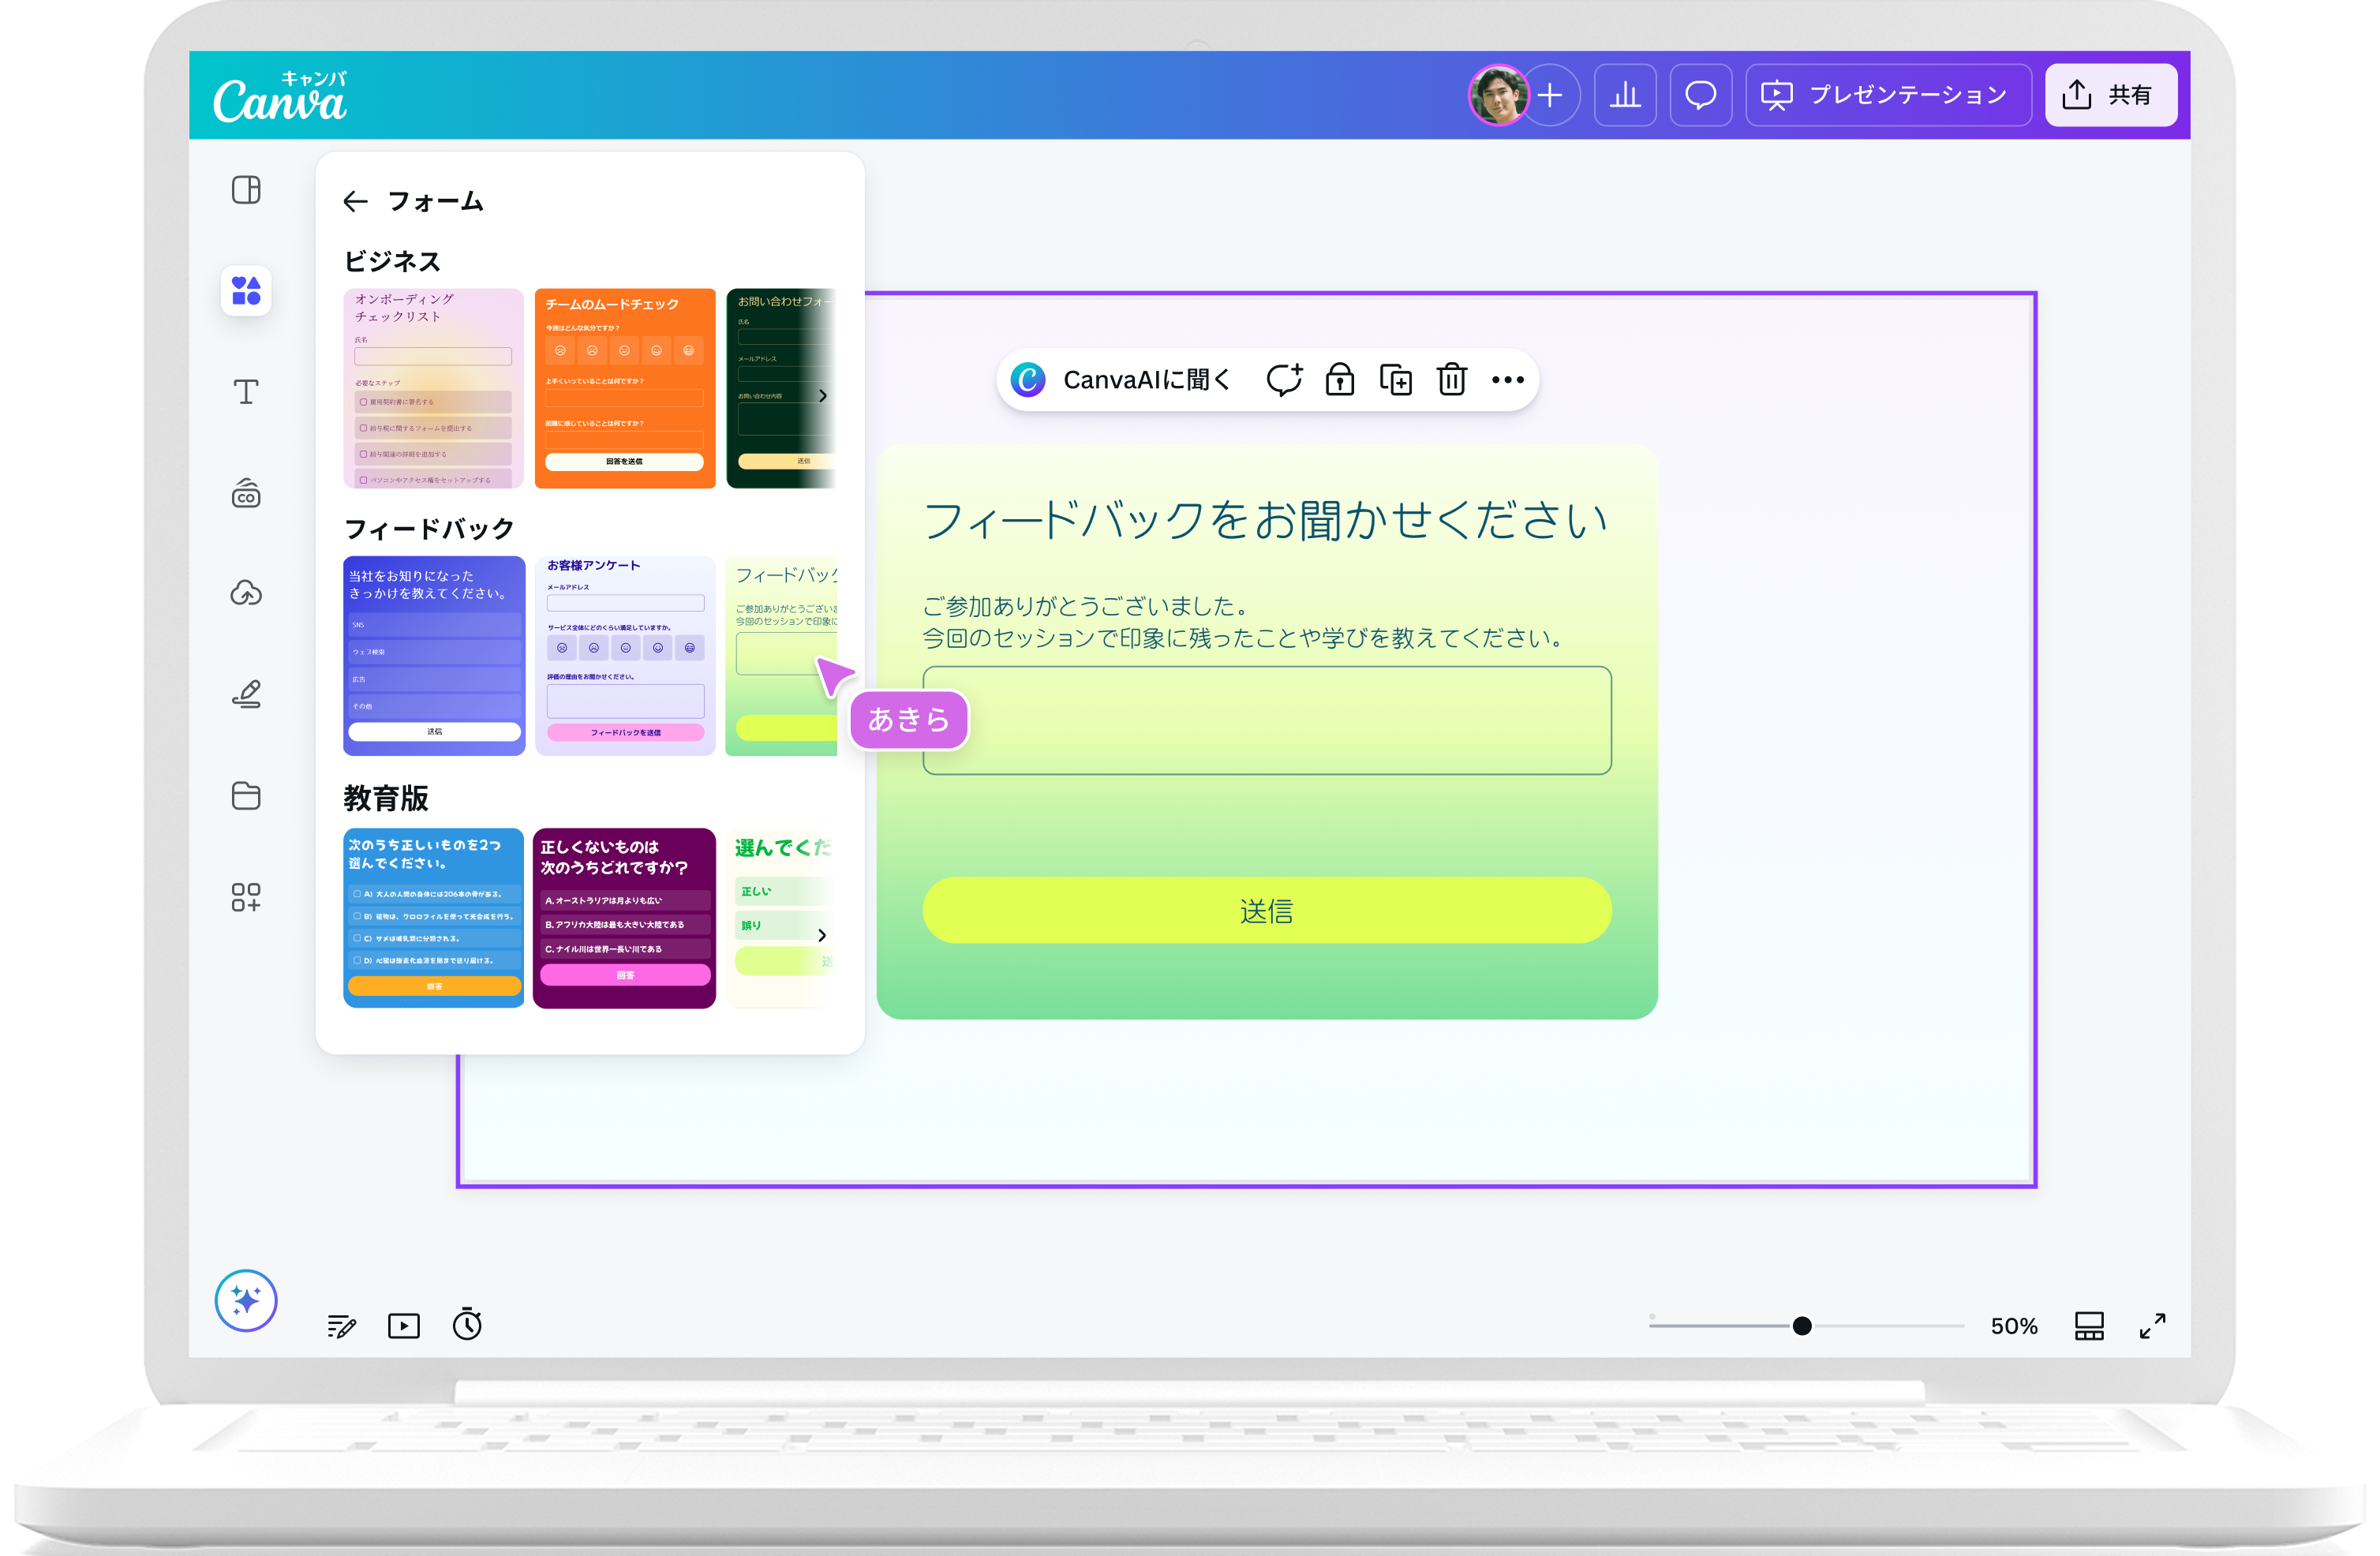Open the Projects folder icon
The image size is (2380, 1556).
click(246, 795)
